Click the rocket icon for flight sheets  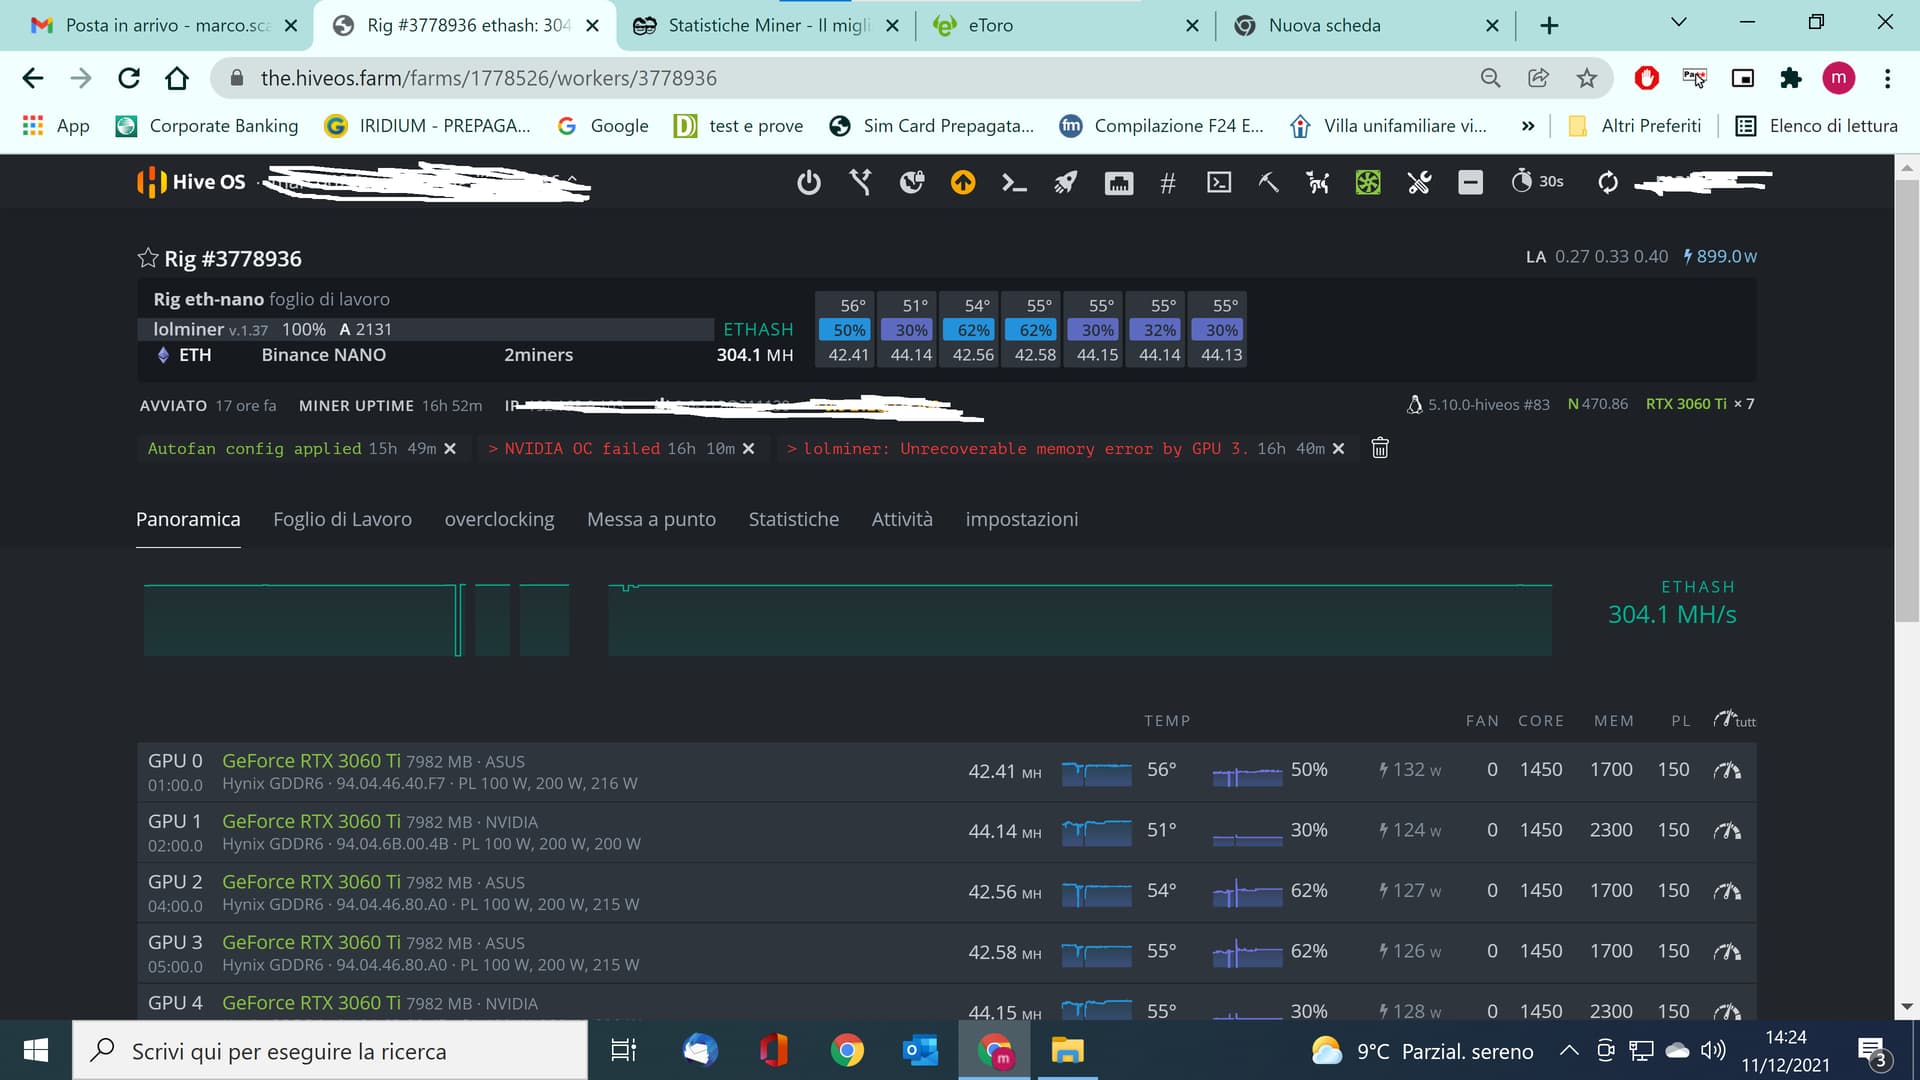(1066, 182)
